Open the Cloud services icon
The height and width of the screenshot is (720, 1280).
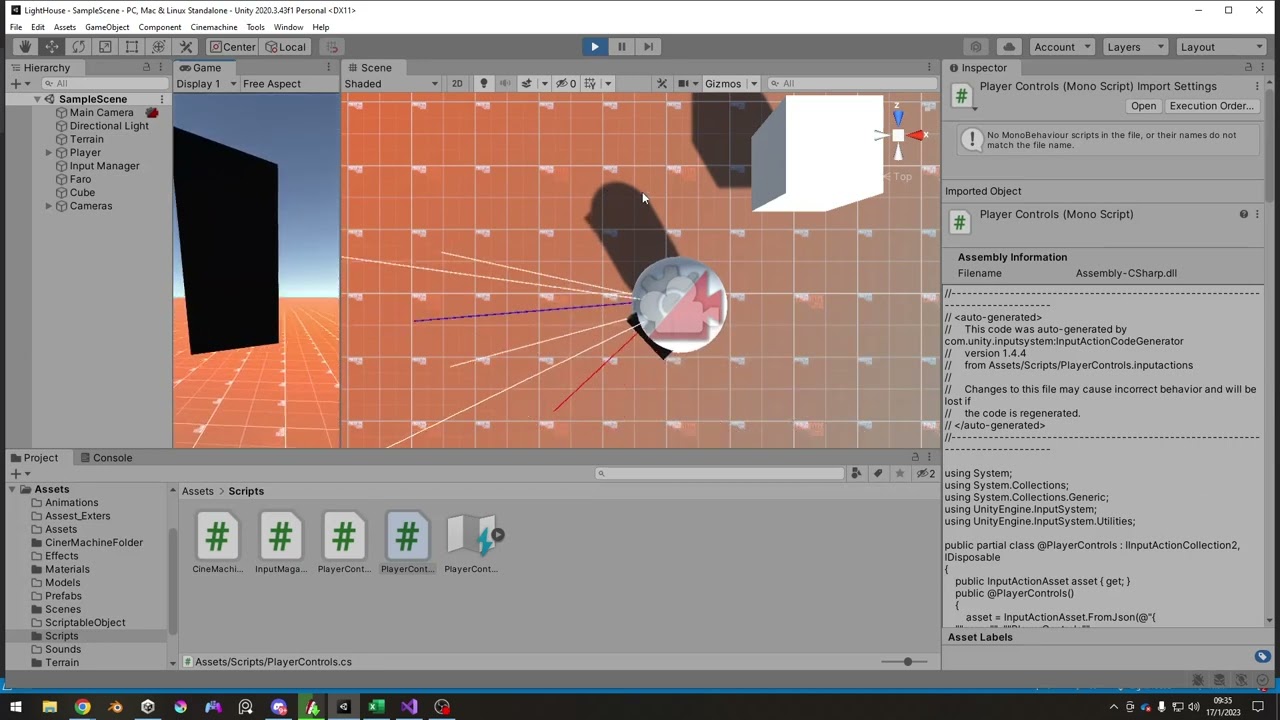(x=1009, y=47)
